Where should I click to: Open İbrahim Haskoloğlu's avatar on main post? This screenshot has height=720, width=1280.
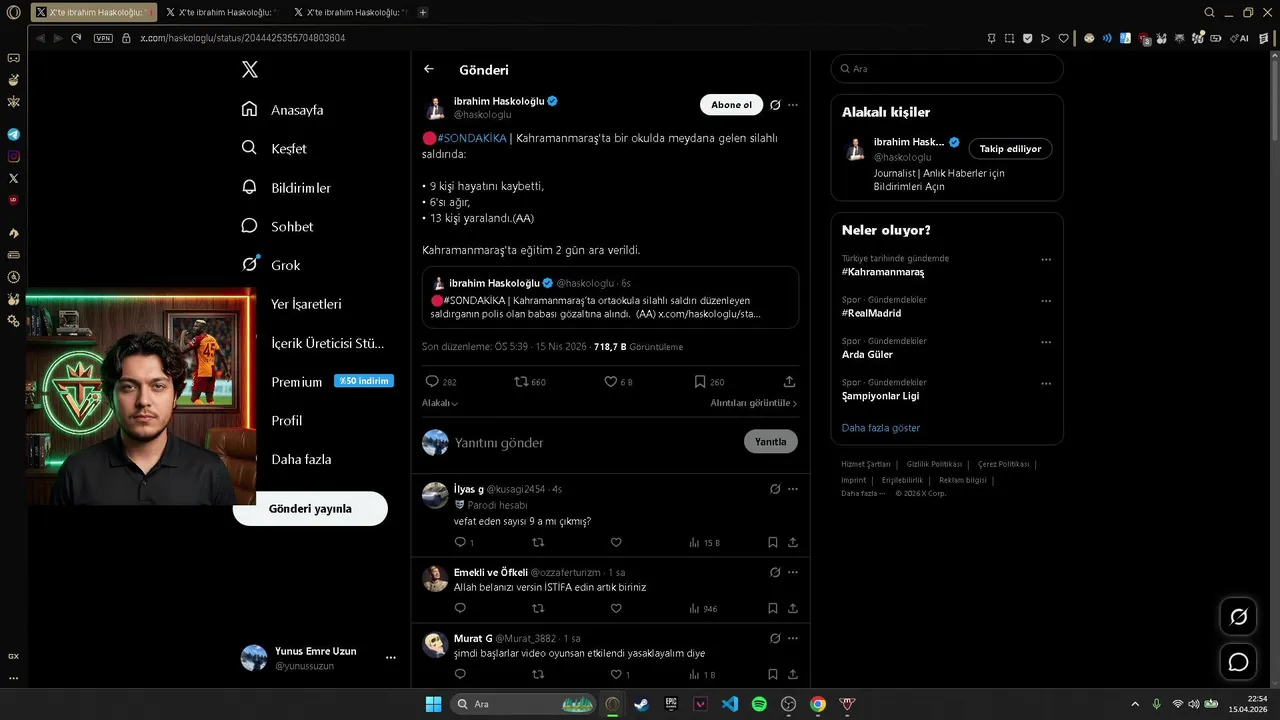click(x=435, y=108)
